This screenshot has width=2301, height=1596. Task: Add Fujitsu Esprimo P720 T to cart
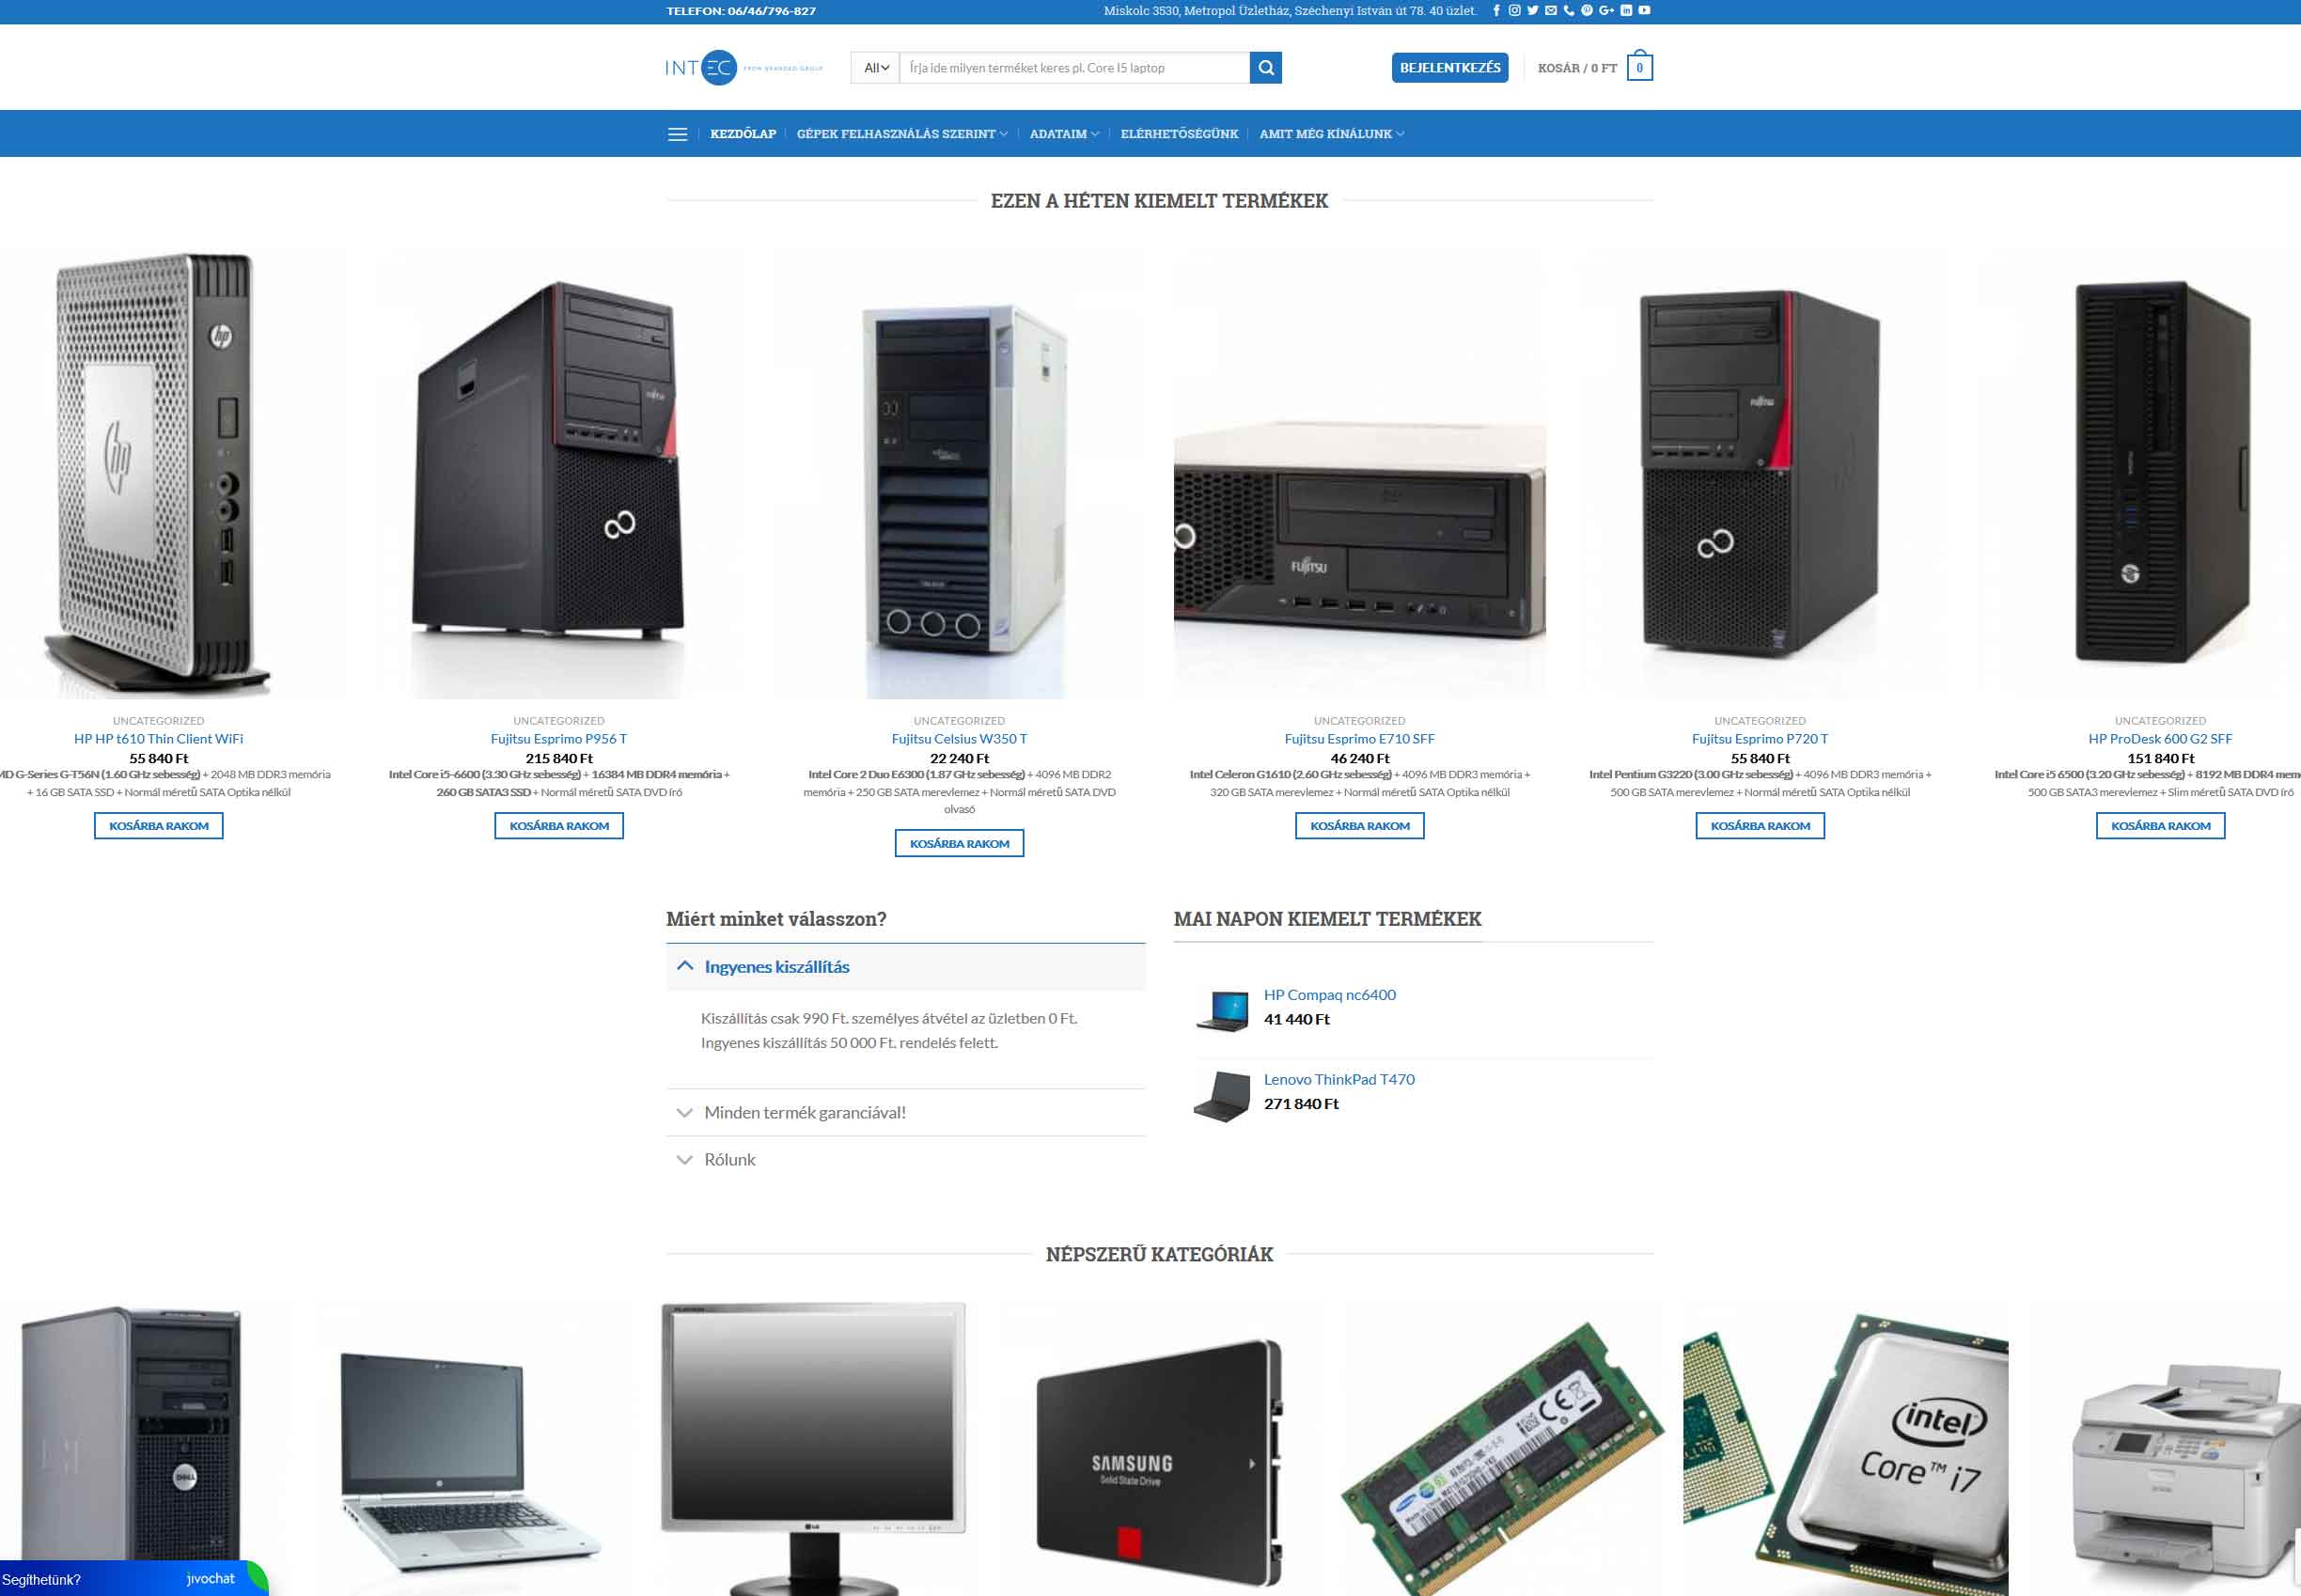(x=1760, y=826)
